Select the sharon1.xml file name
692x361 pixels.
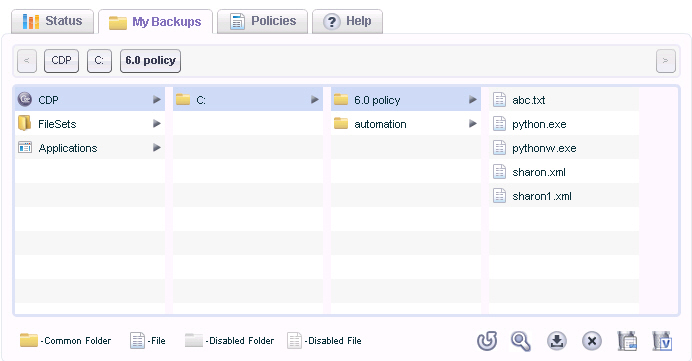(542, 196)
